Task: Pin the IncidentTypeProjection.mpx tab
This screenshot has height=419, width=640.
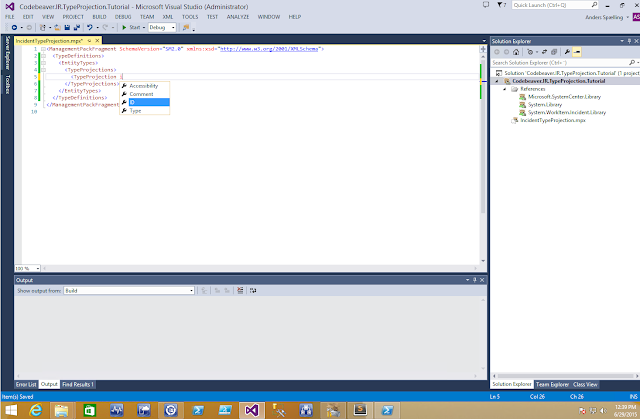Action: point(89,41)
